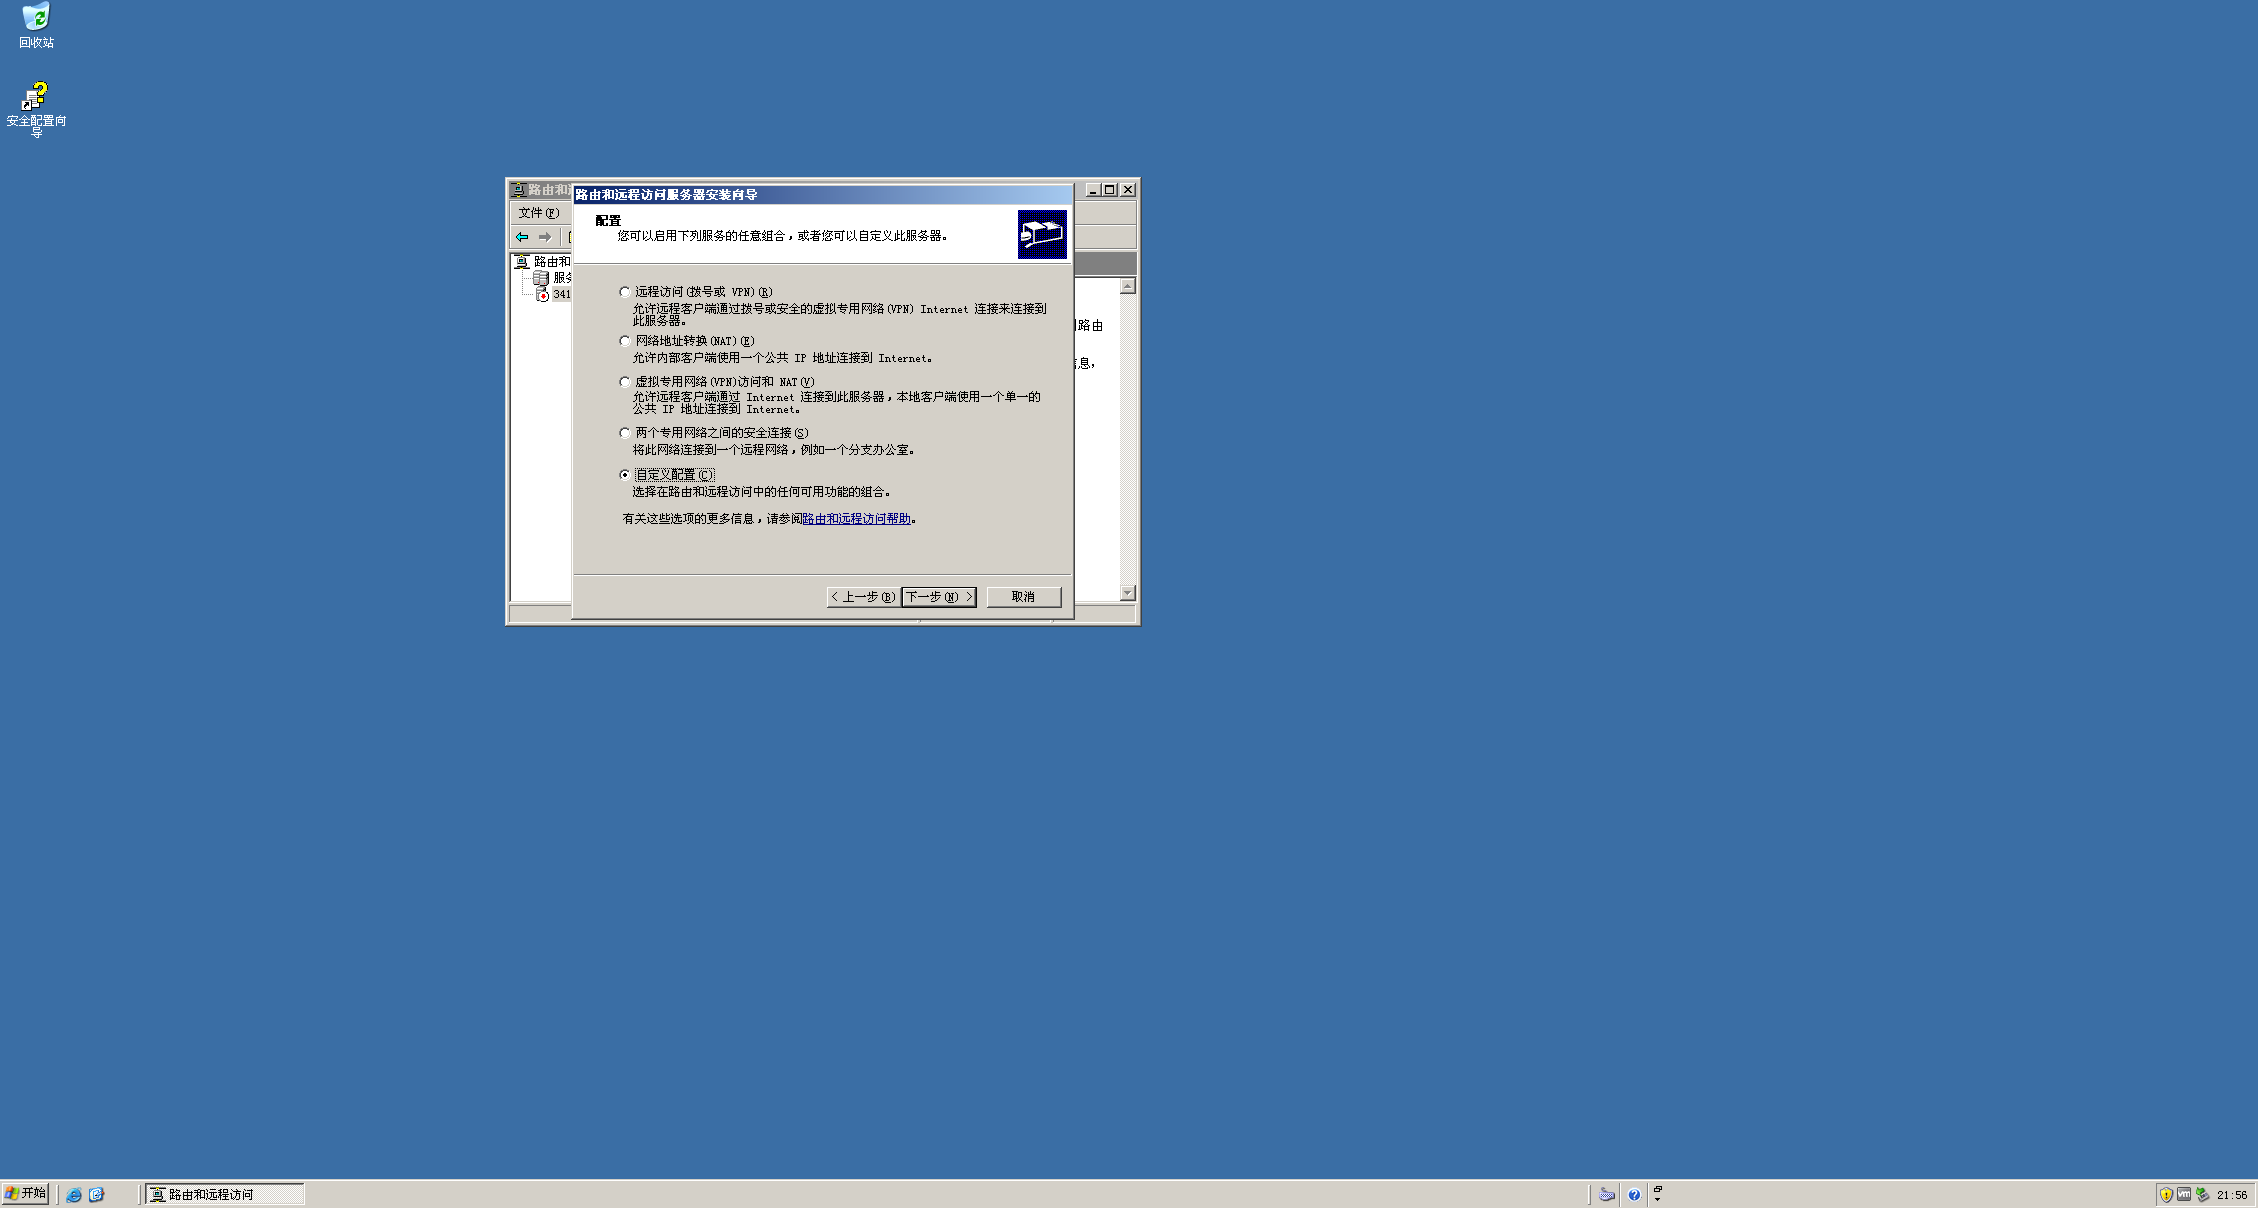This screenshot has height=1208, width=2258.
Task: Select the 自定义配置 option
Action: [x=623, y=474]
